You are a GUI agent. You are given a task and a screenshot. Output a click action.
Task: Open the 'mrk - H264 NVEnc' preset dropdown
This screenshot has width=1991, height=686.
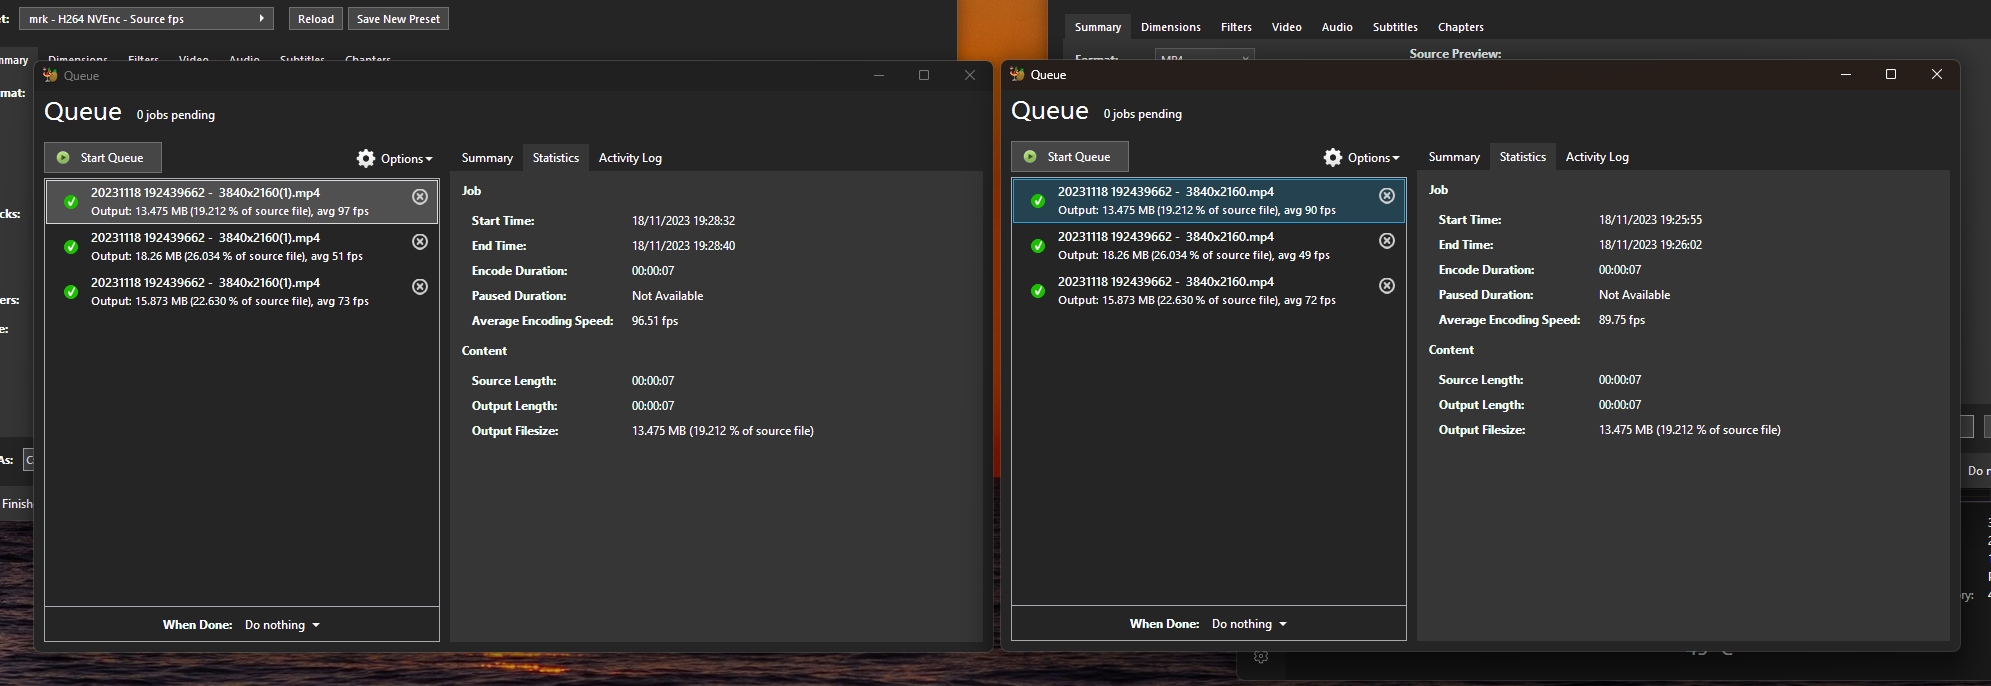tap(146, 19)
